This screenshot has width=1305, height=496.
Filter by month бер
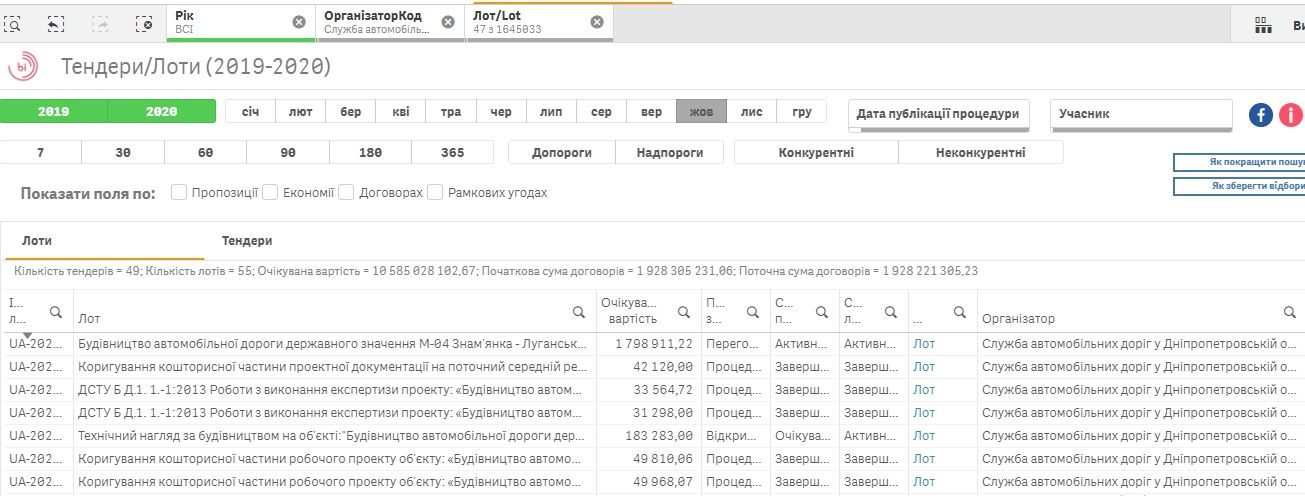(x=351, y=111)
